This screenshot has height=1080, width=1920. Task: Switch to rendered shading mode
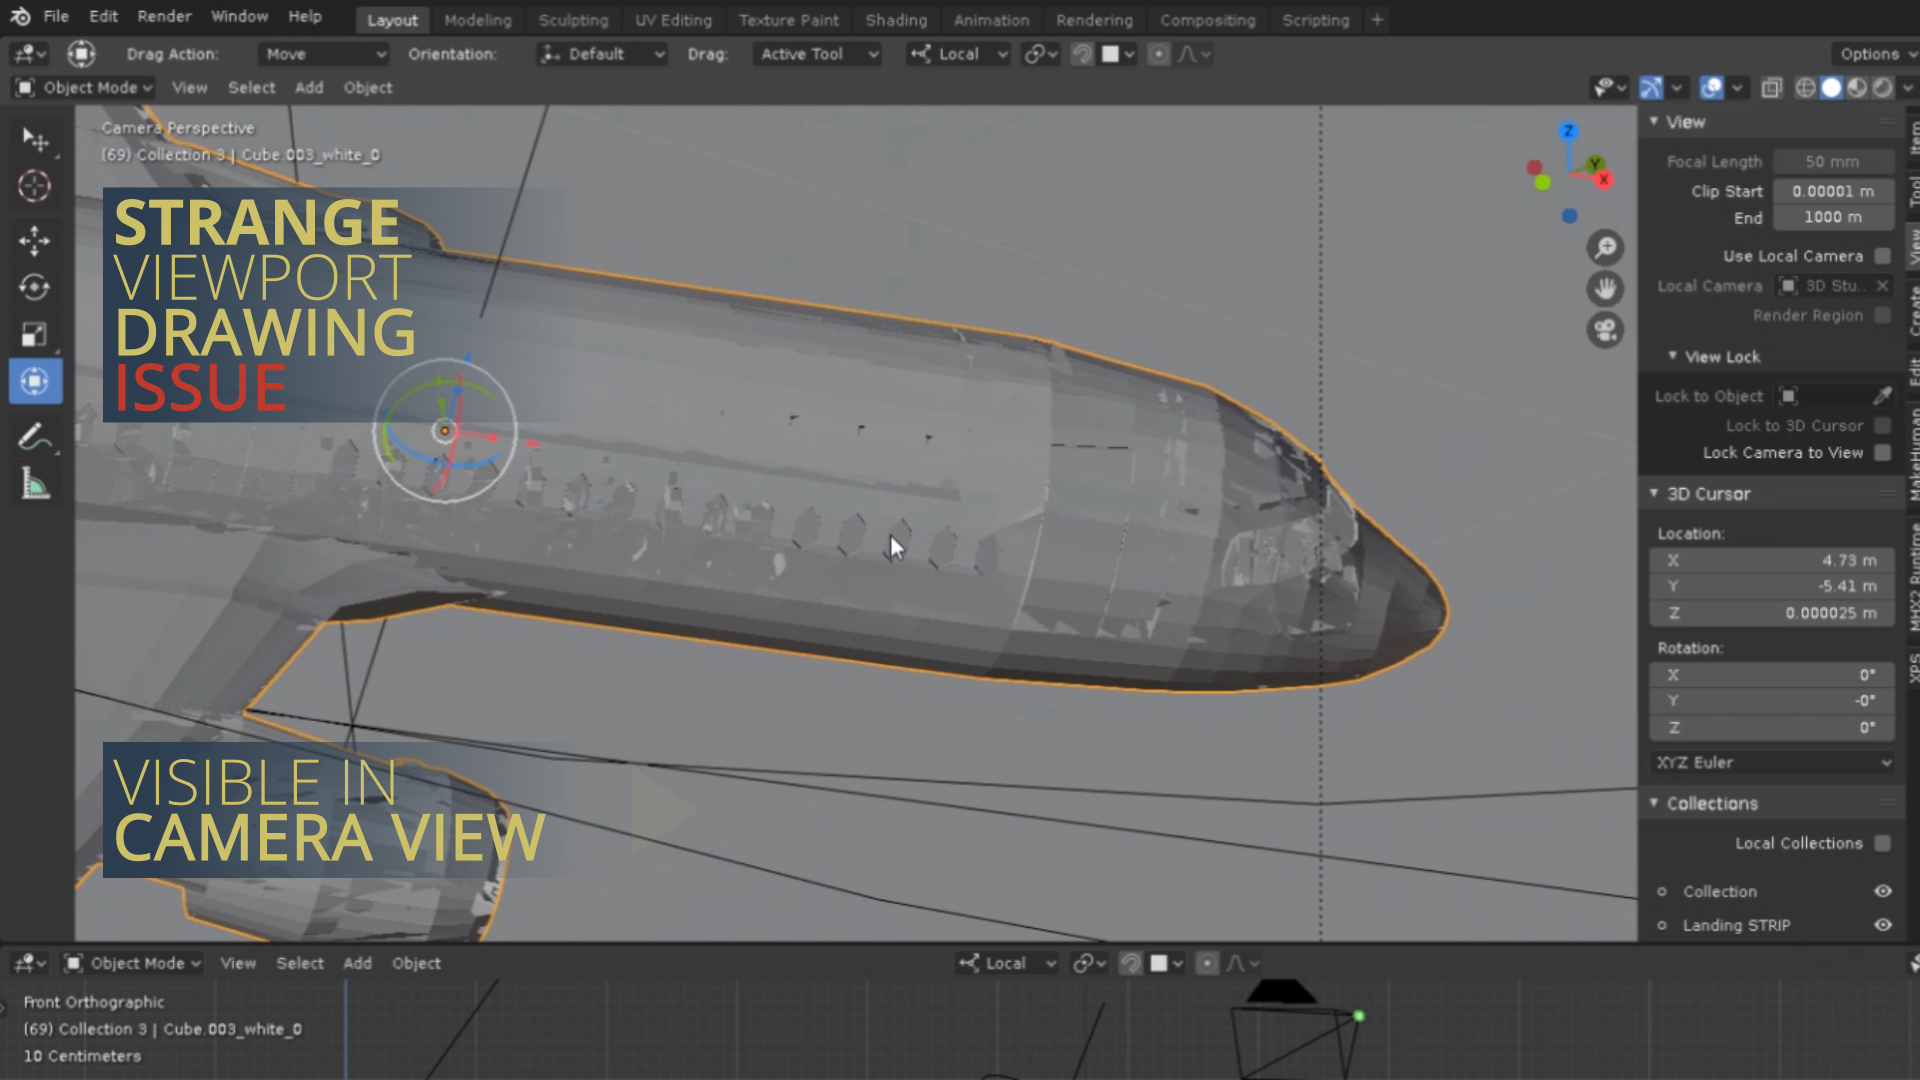pos(1883,88)
